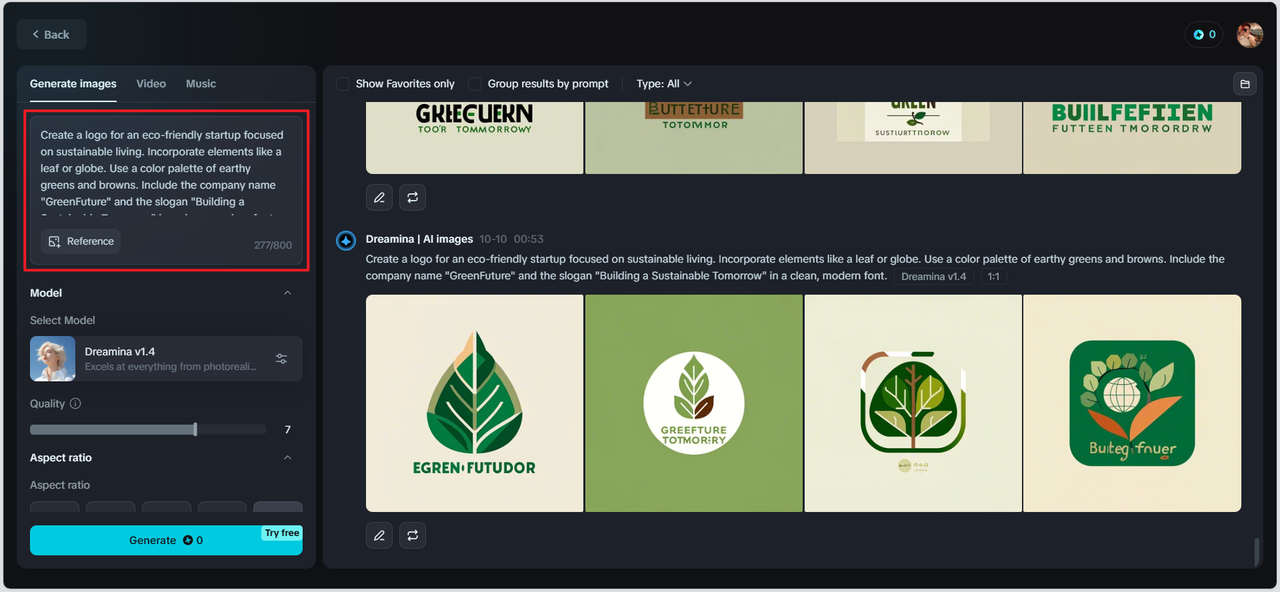Enable Group results by prompt checkbox
Image resolution: width=1280 pixels, height=592 pixels.
475,84
